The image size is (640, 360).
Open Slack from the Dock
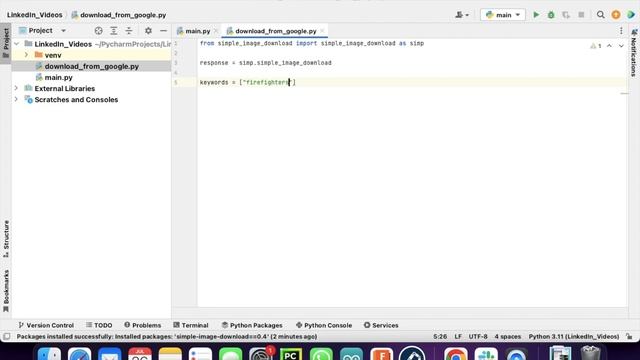click(486, 354)
